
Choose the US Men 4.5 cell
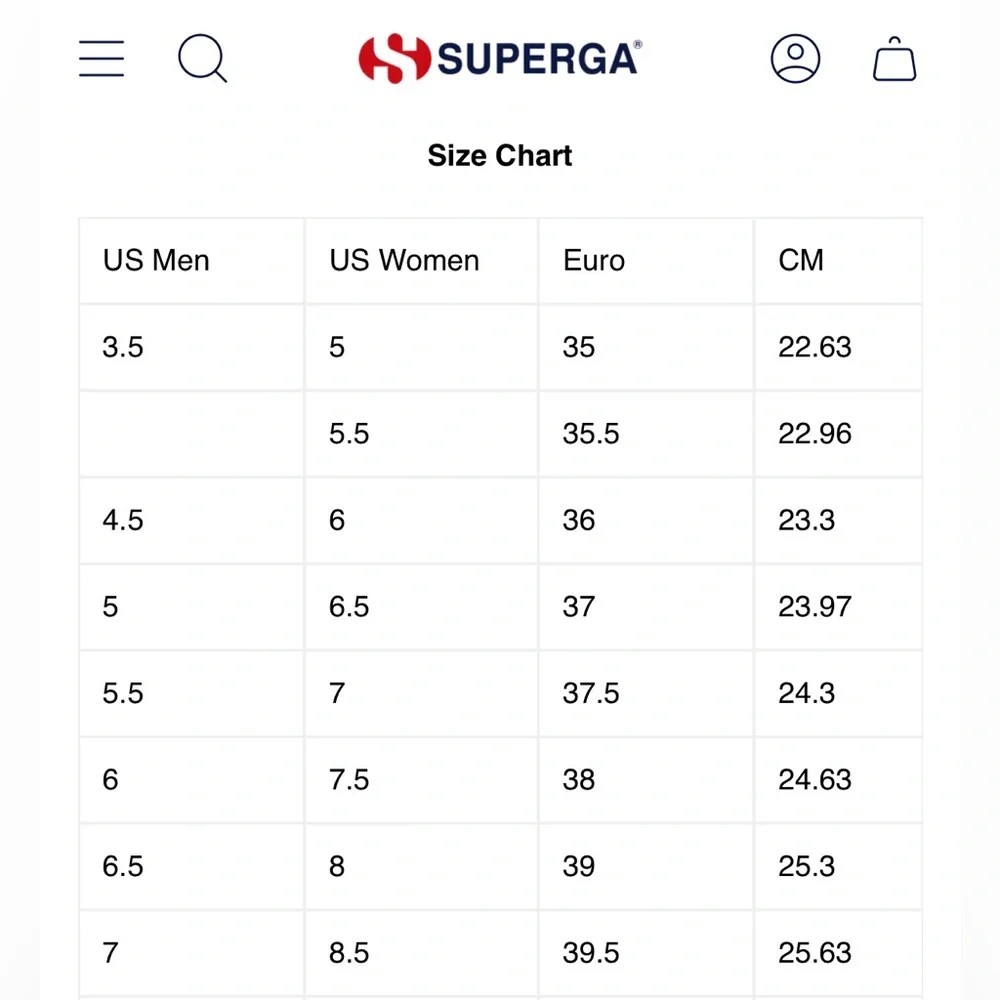click(x=191, y=520)
